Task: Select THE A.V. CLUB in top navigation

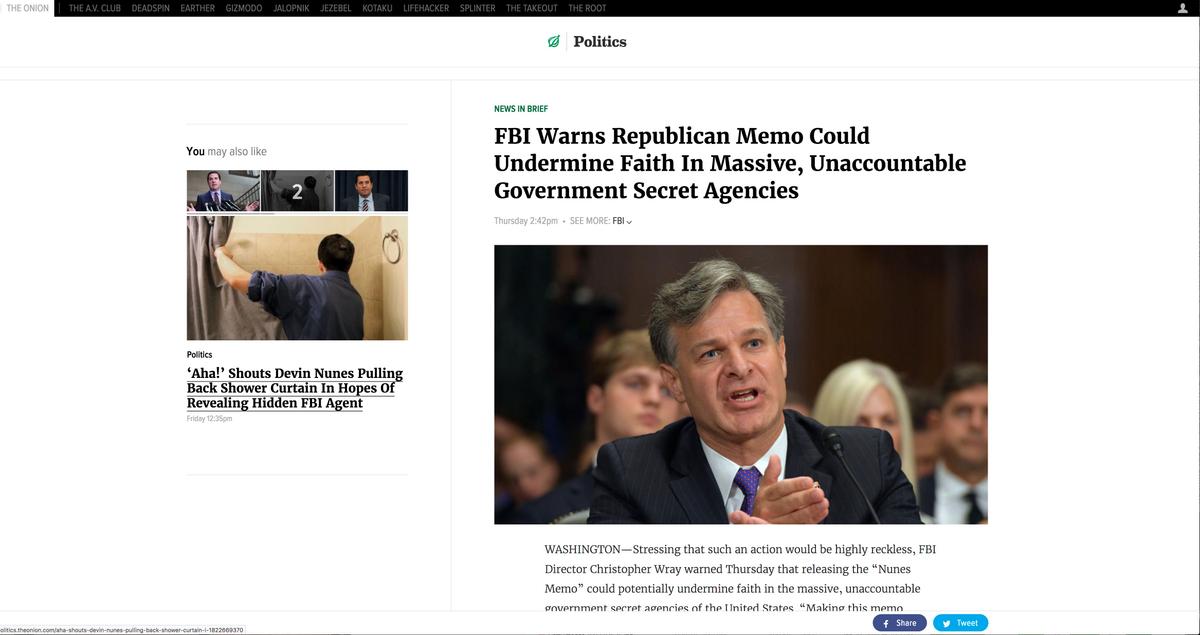Action: click(x=94, y=7)
